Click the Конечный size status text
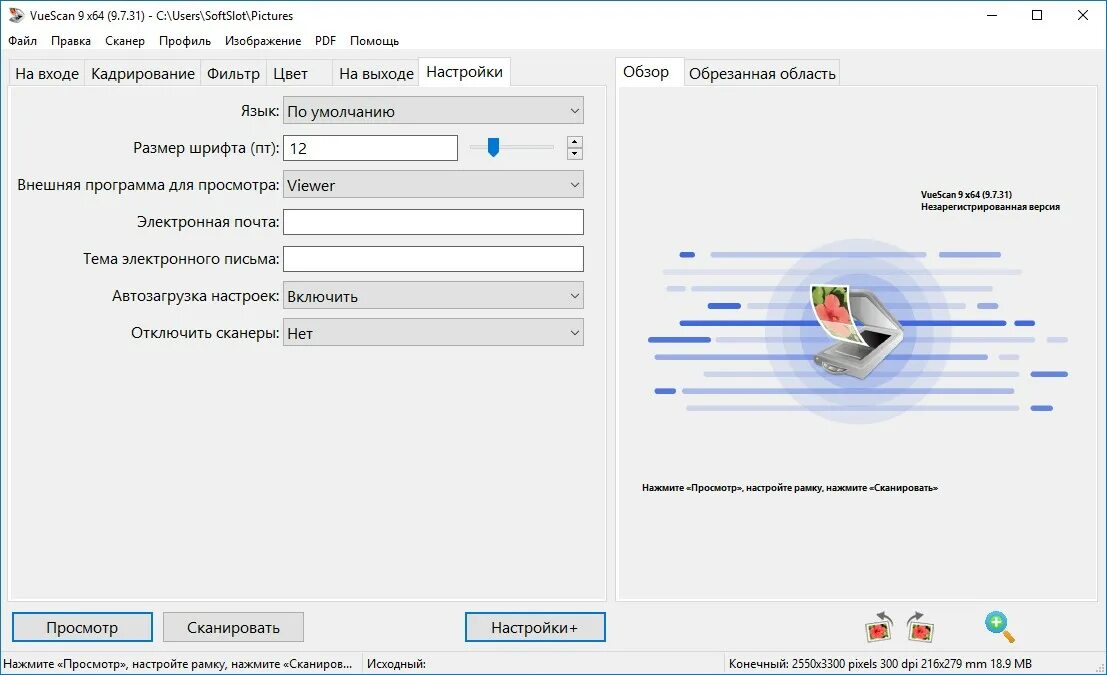Screen dimensions: 1107x675 coord(880,664)
